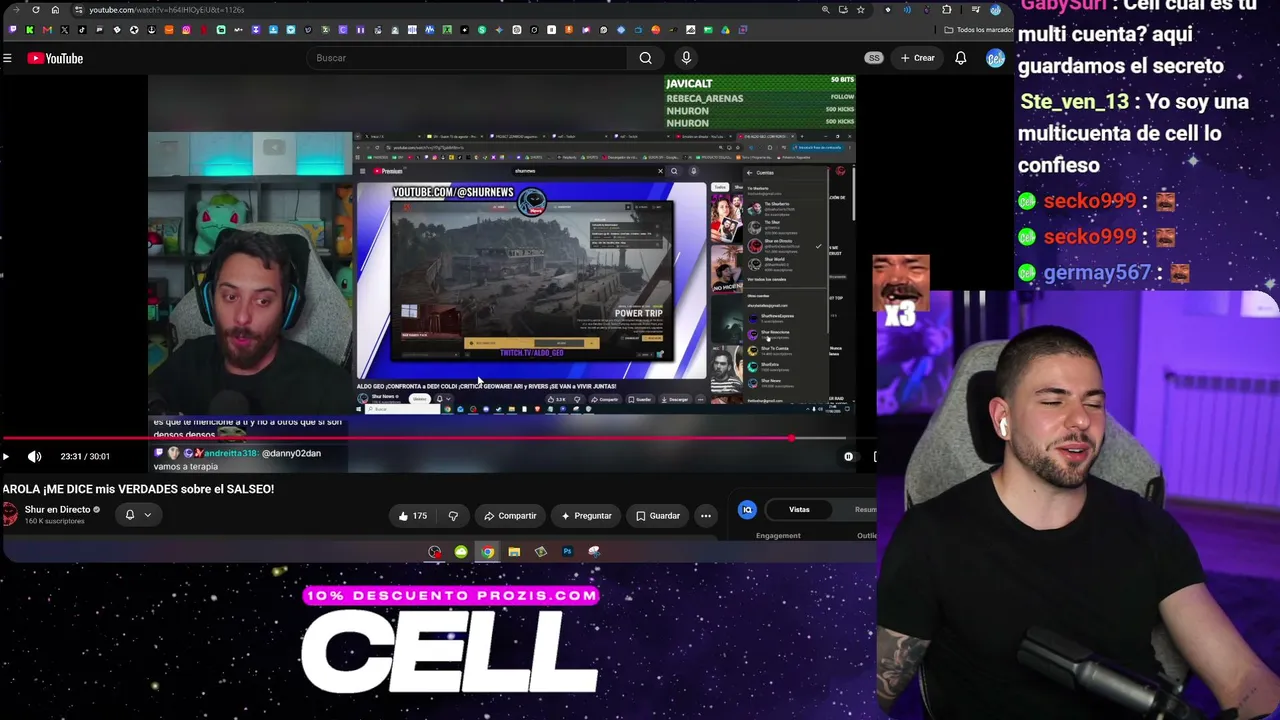Mute the video volume
1280x720 pixels.
tap(34, 457)
